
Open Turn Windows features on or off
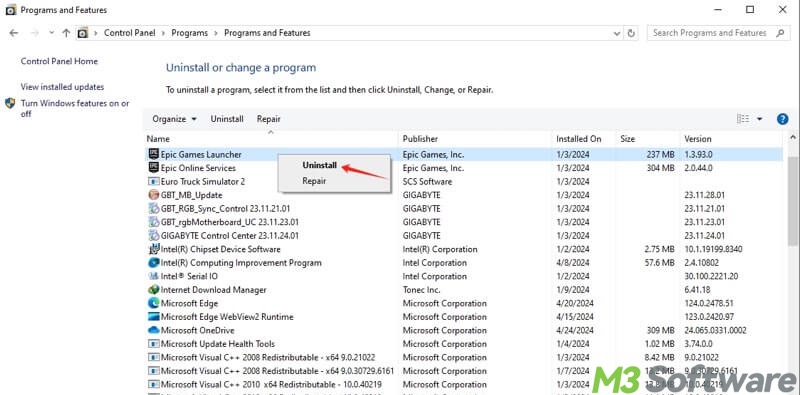75,108
